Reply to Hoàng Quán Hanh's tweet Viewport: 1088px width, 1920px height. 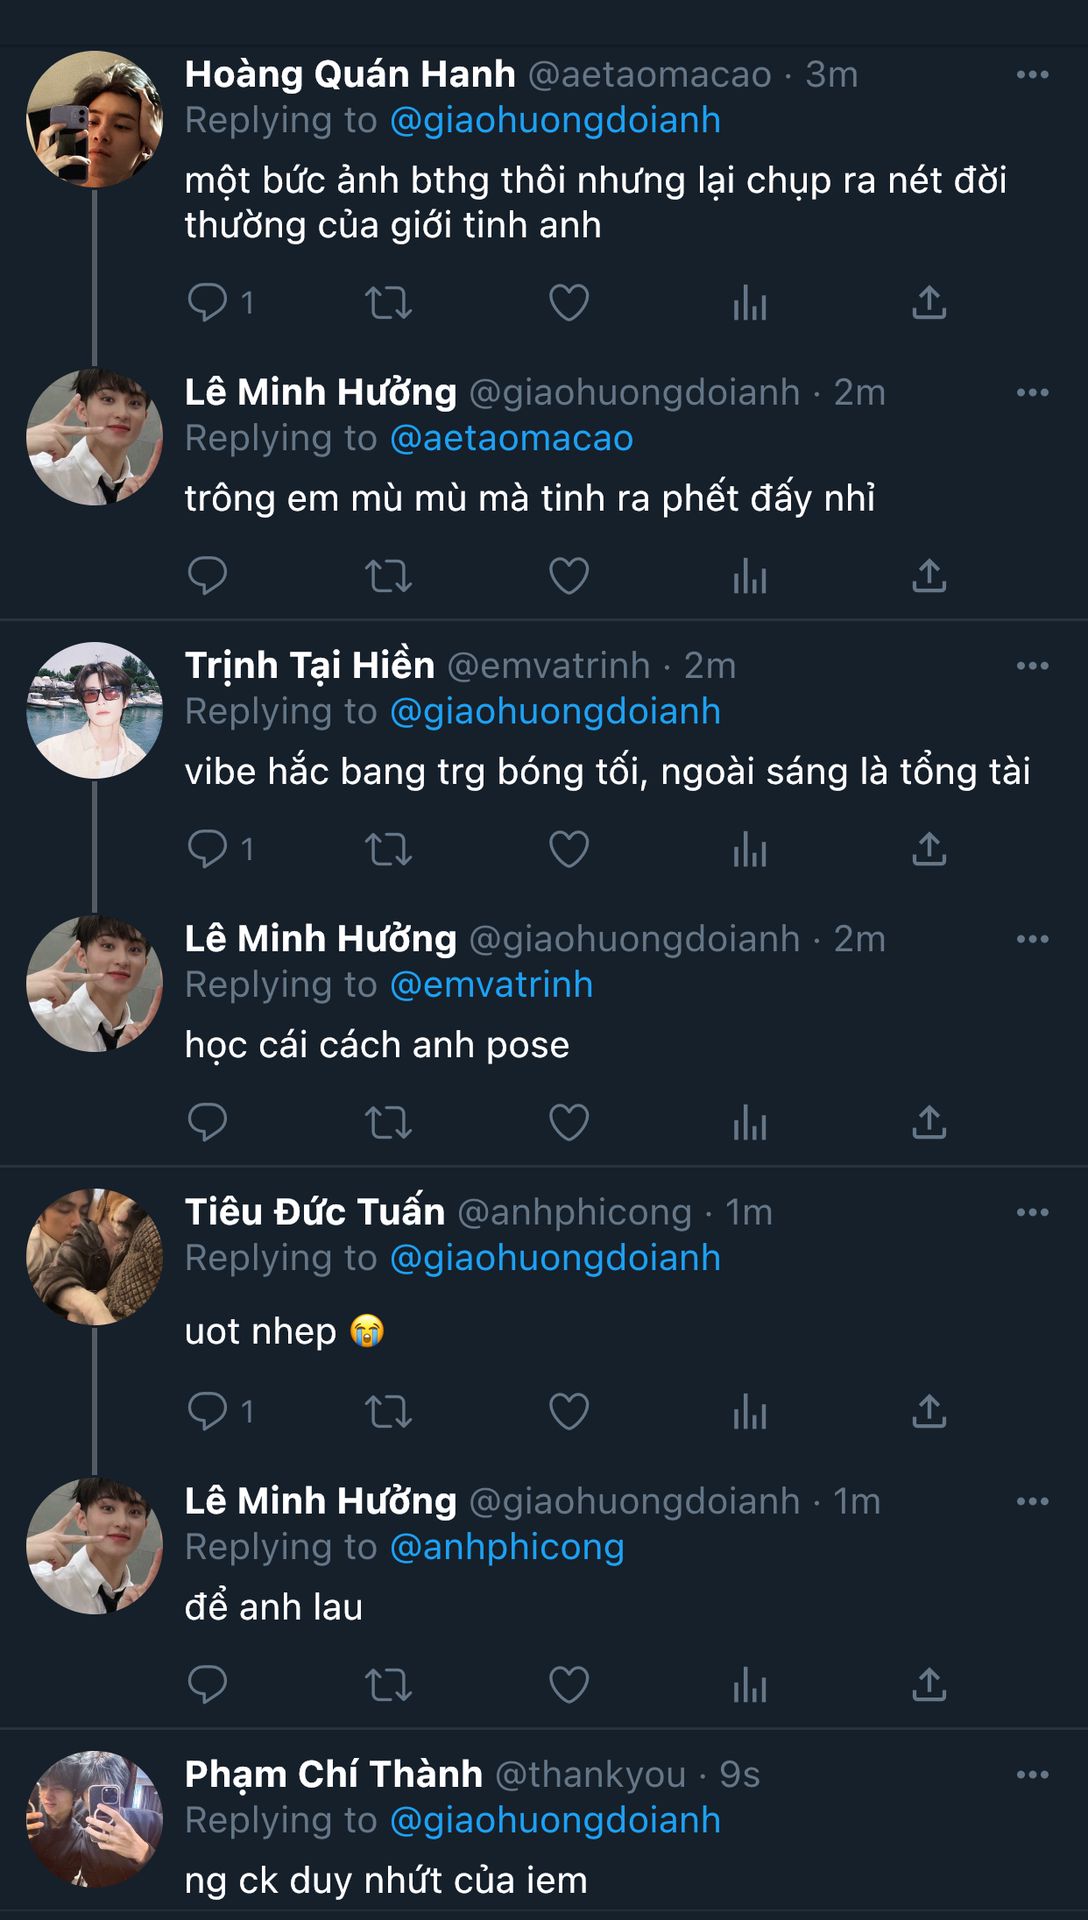coord(208,302)
